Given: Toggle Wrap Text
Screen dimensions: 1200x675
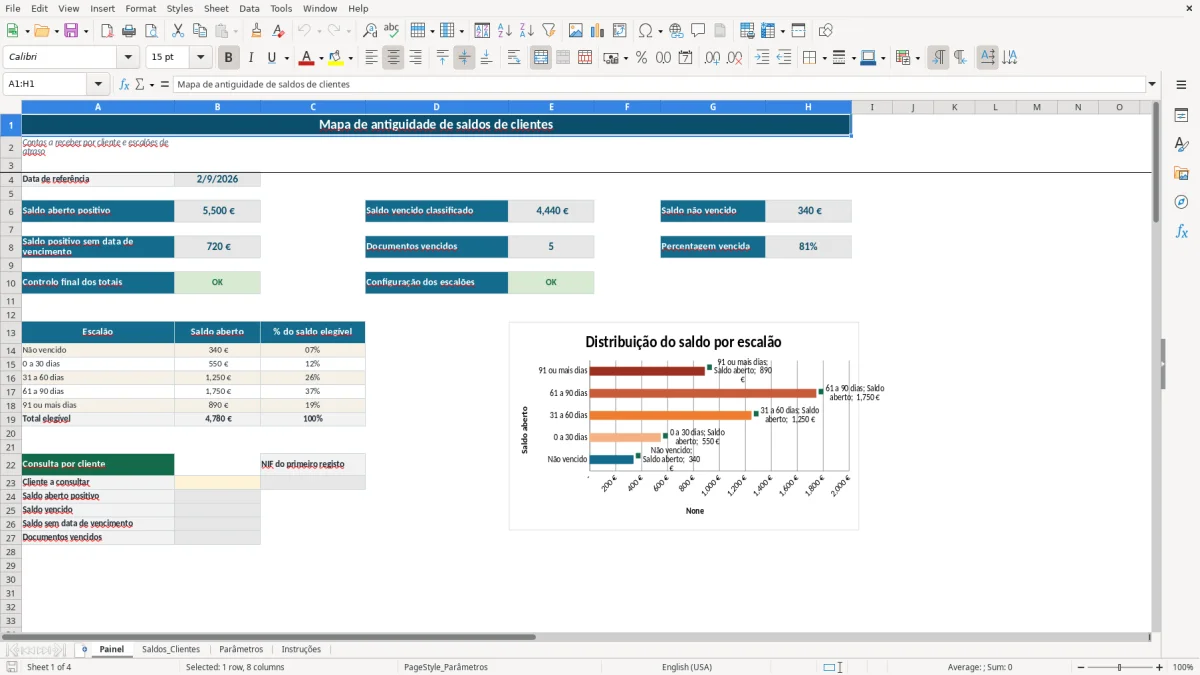Looking at the screenshot, I should click(x=514, y=58).
